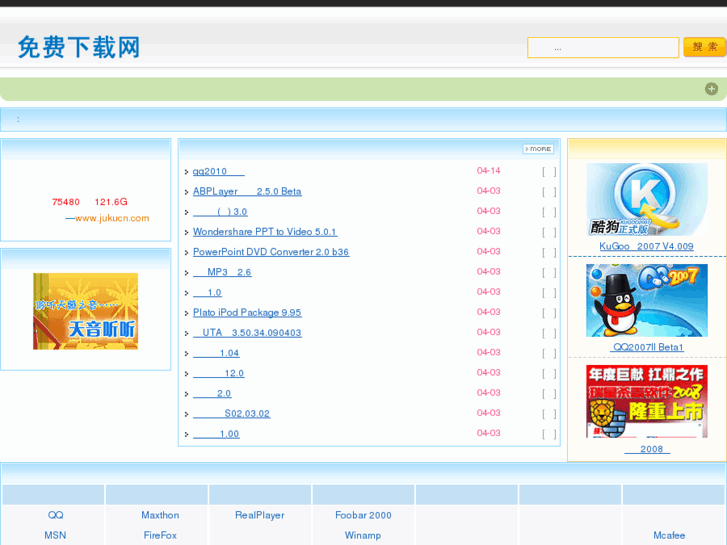Image resolution: width=727 pixels, height=545 pixels.
Task: Open the link ending in 1.04
Action: [x=216, y=353]
